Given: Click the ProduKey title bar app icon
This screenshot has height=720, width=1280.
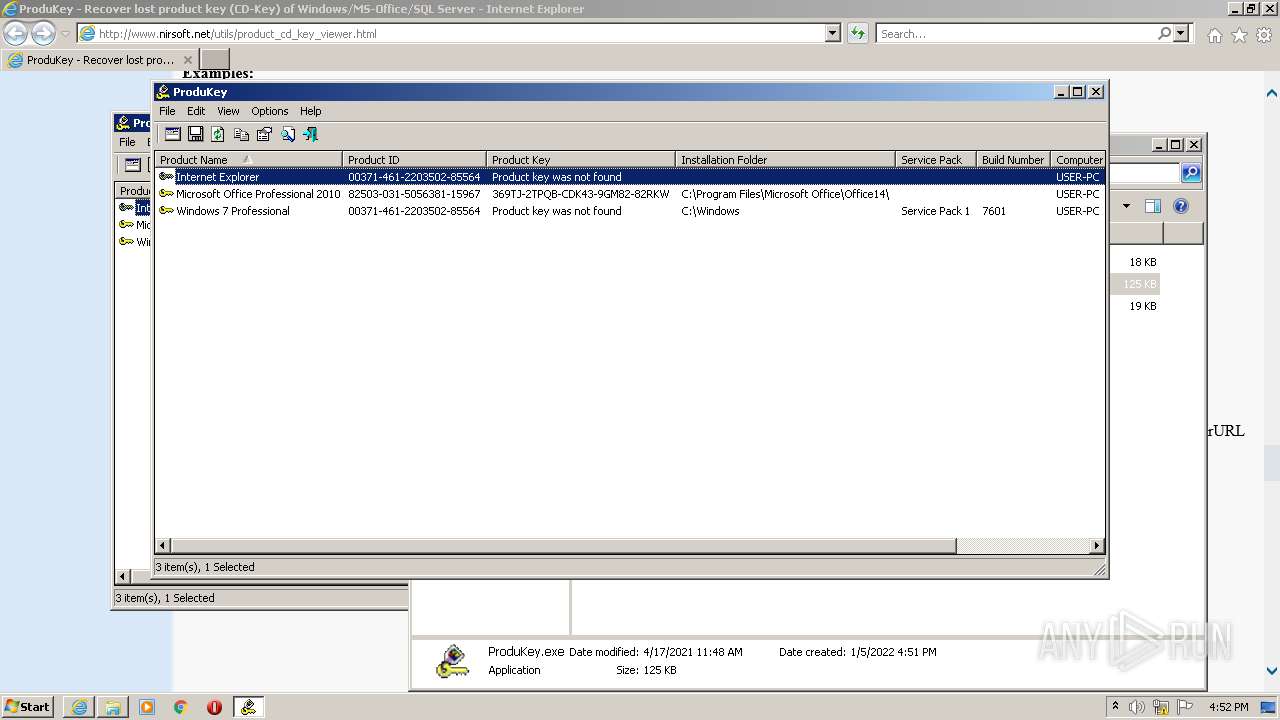Looking at the screenshot, I should click(163, 92).
